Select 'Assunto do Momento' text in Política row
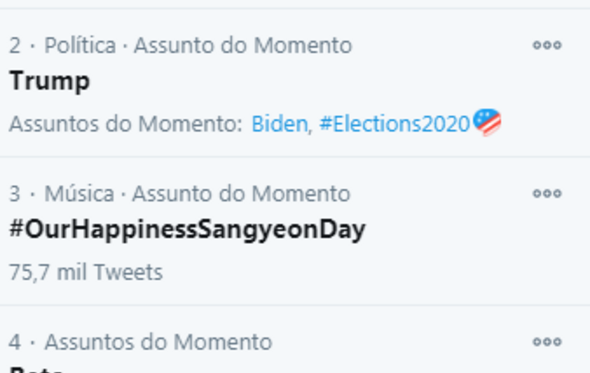Screen dimensions: 590x373 coord(243,46)
